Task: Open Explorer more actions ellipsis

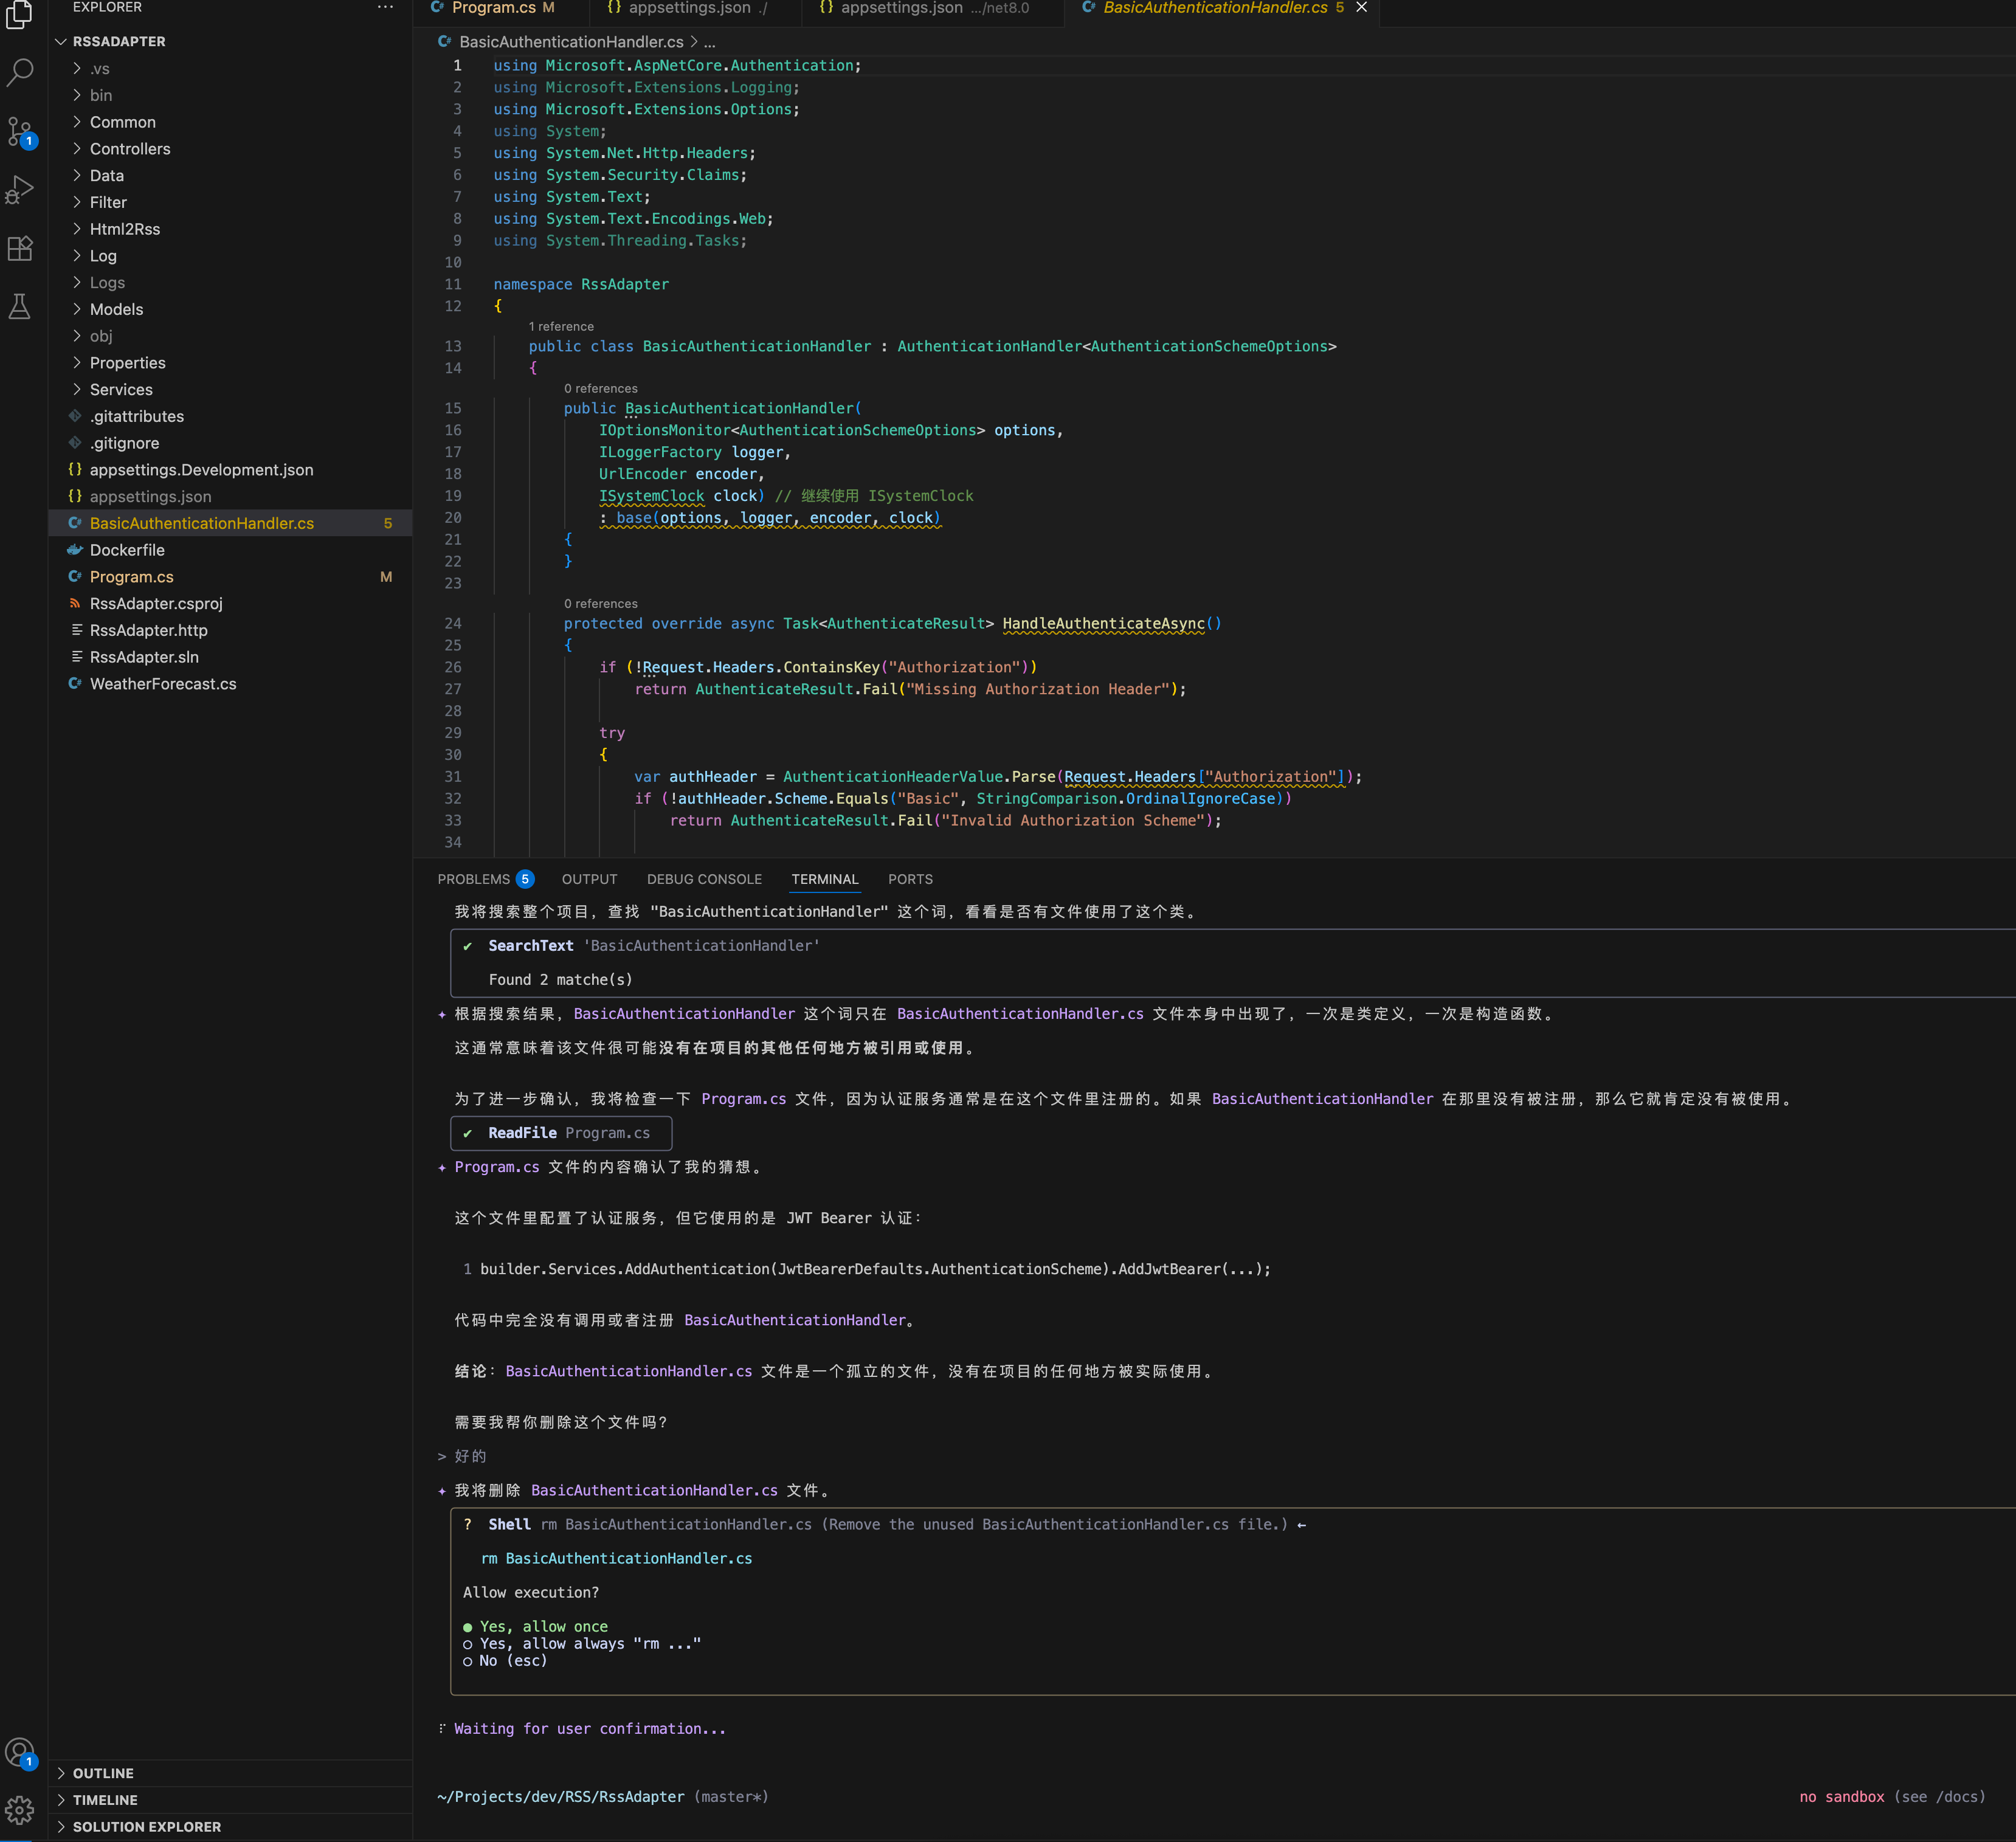Action: (x=385, y=7)
